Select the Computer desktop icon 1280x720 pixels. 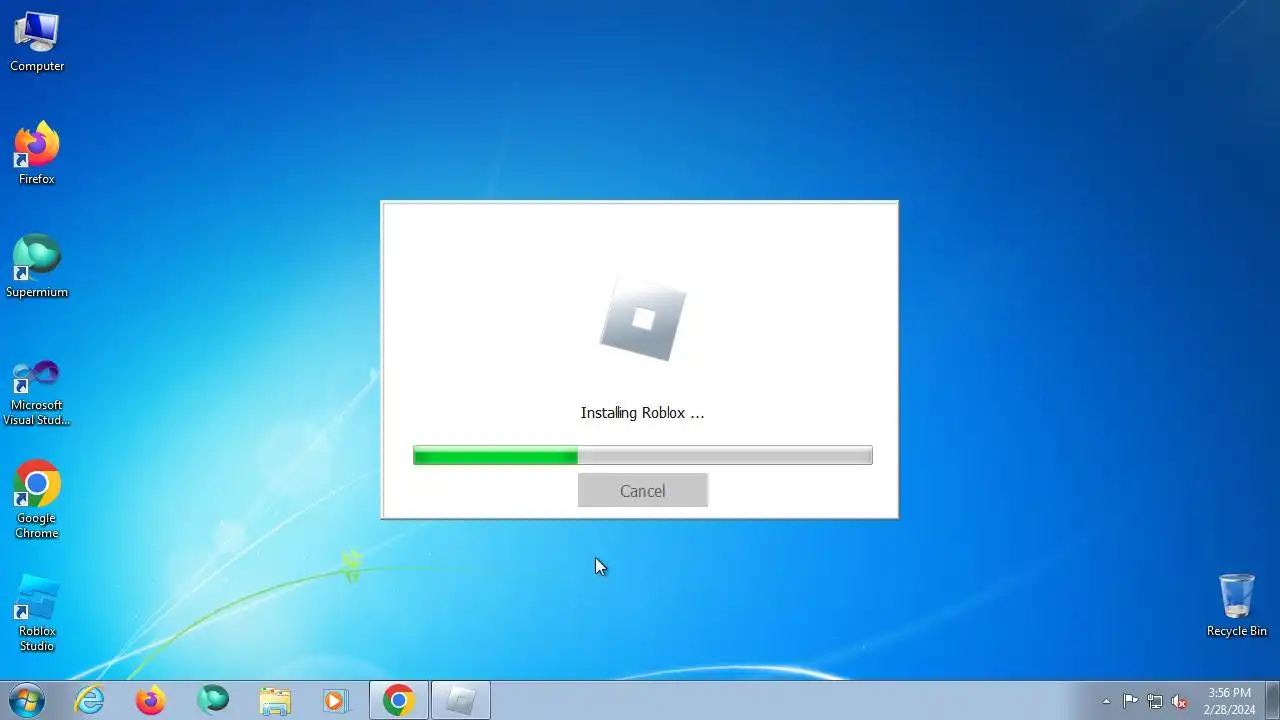(37, 43)
